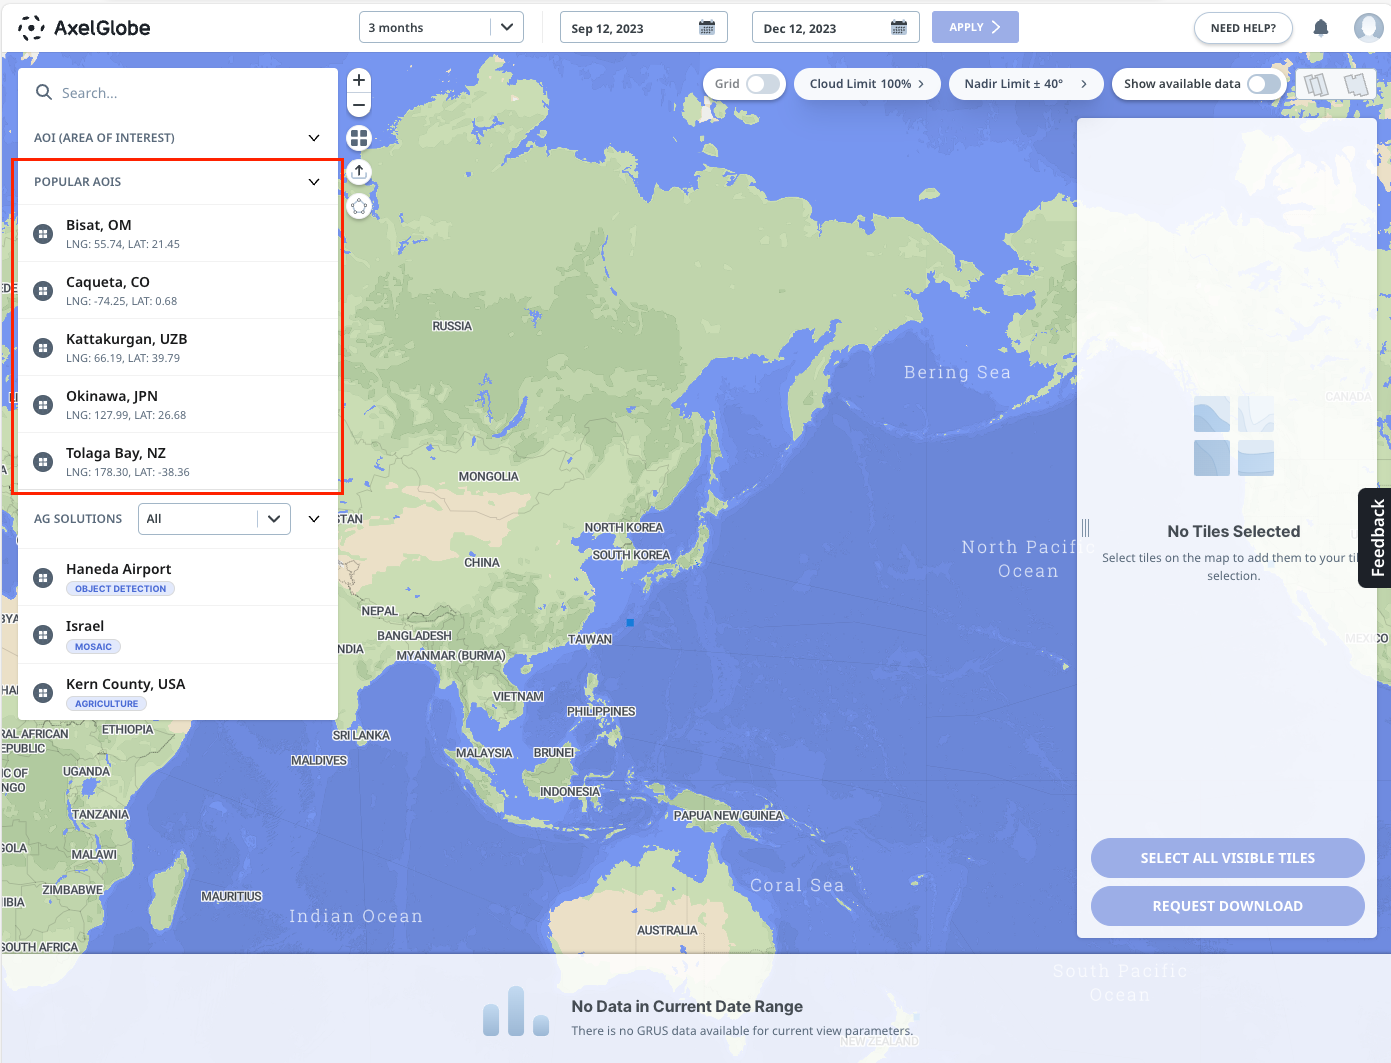Toggle the Grid switch

coord(762,84)
